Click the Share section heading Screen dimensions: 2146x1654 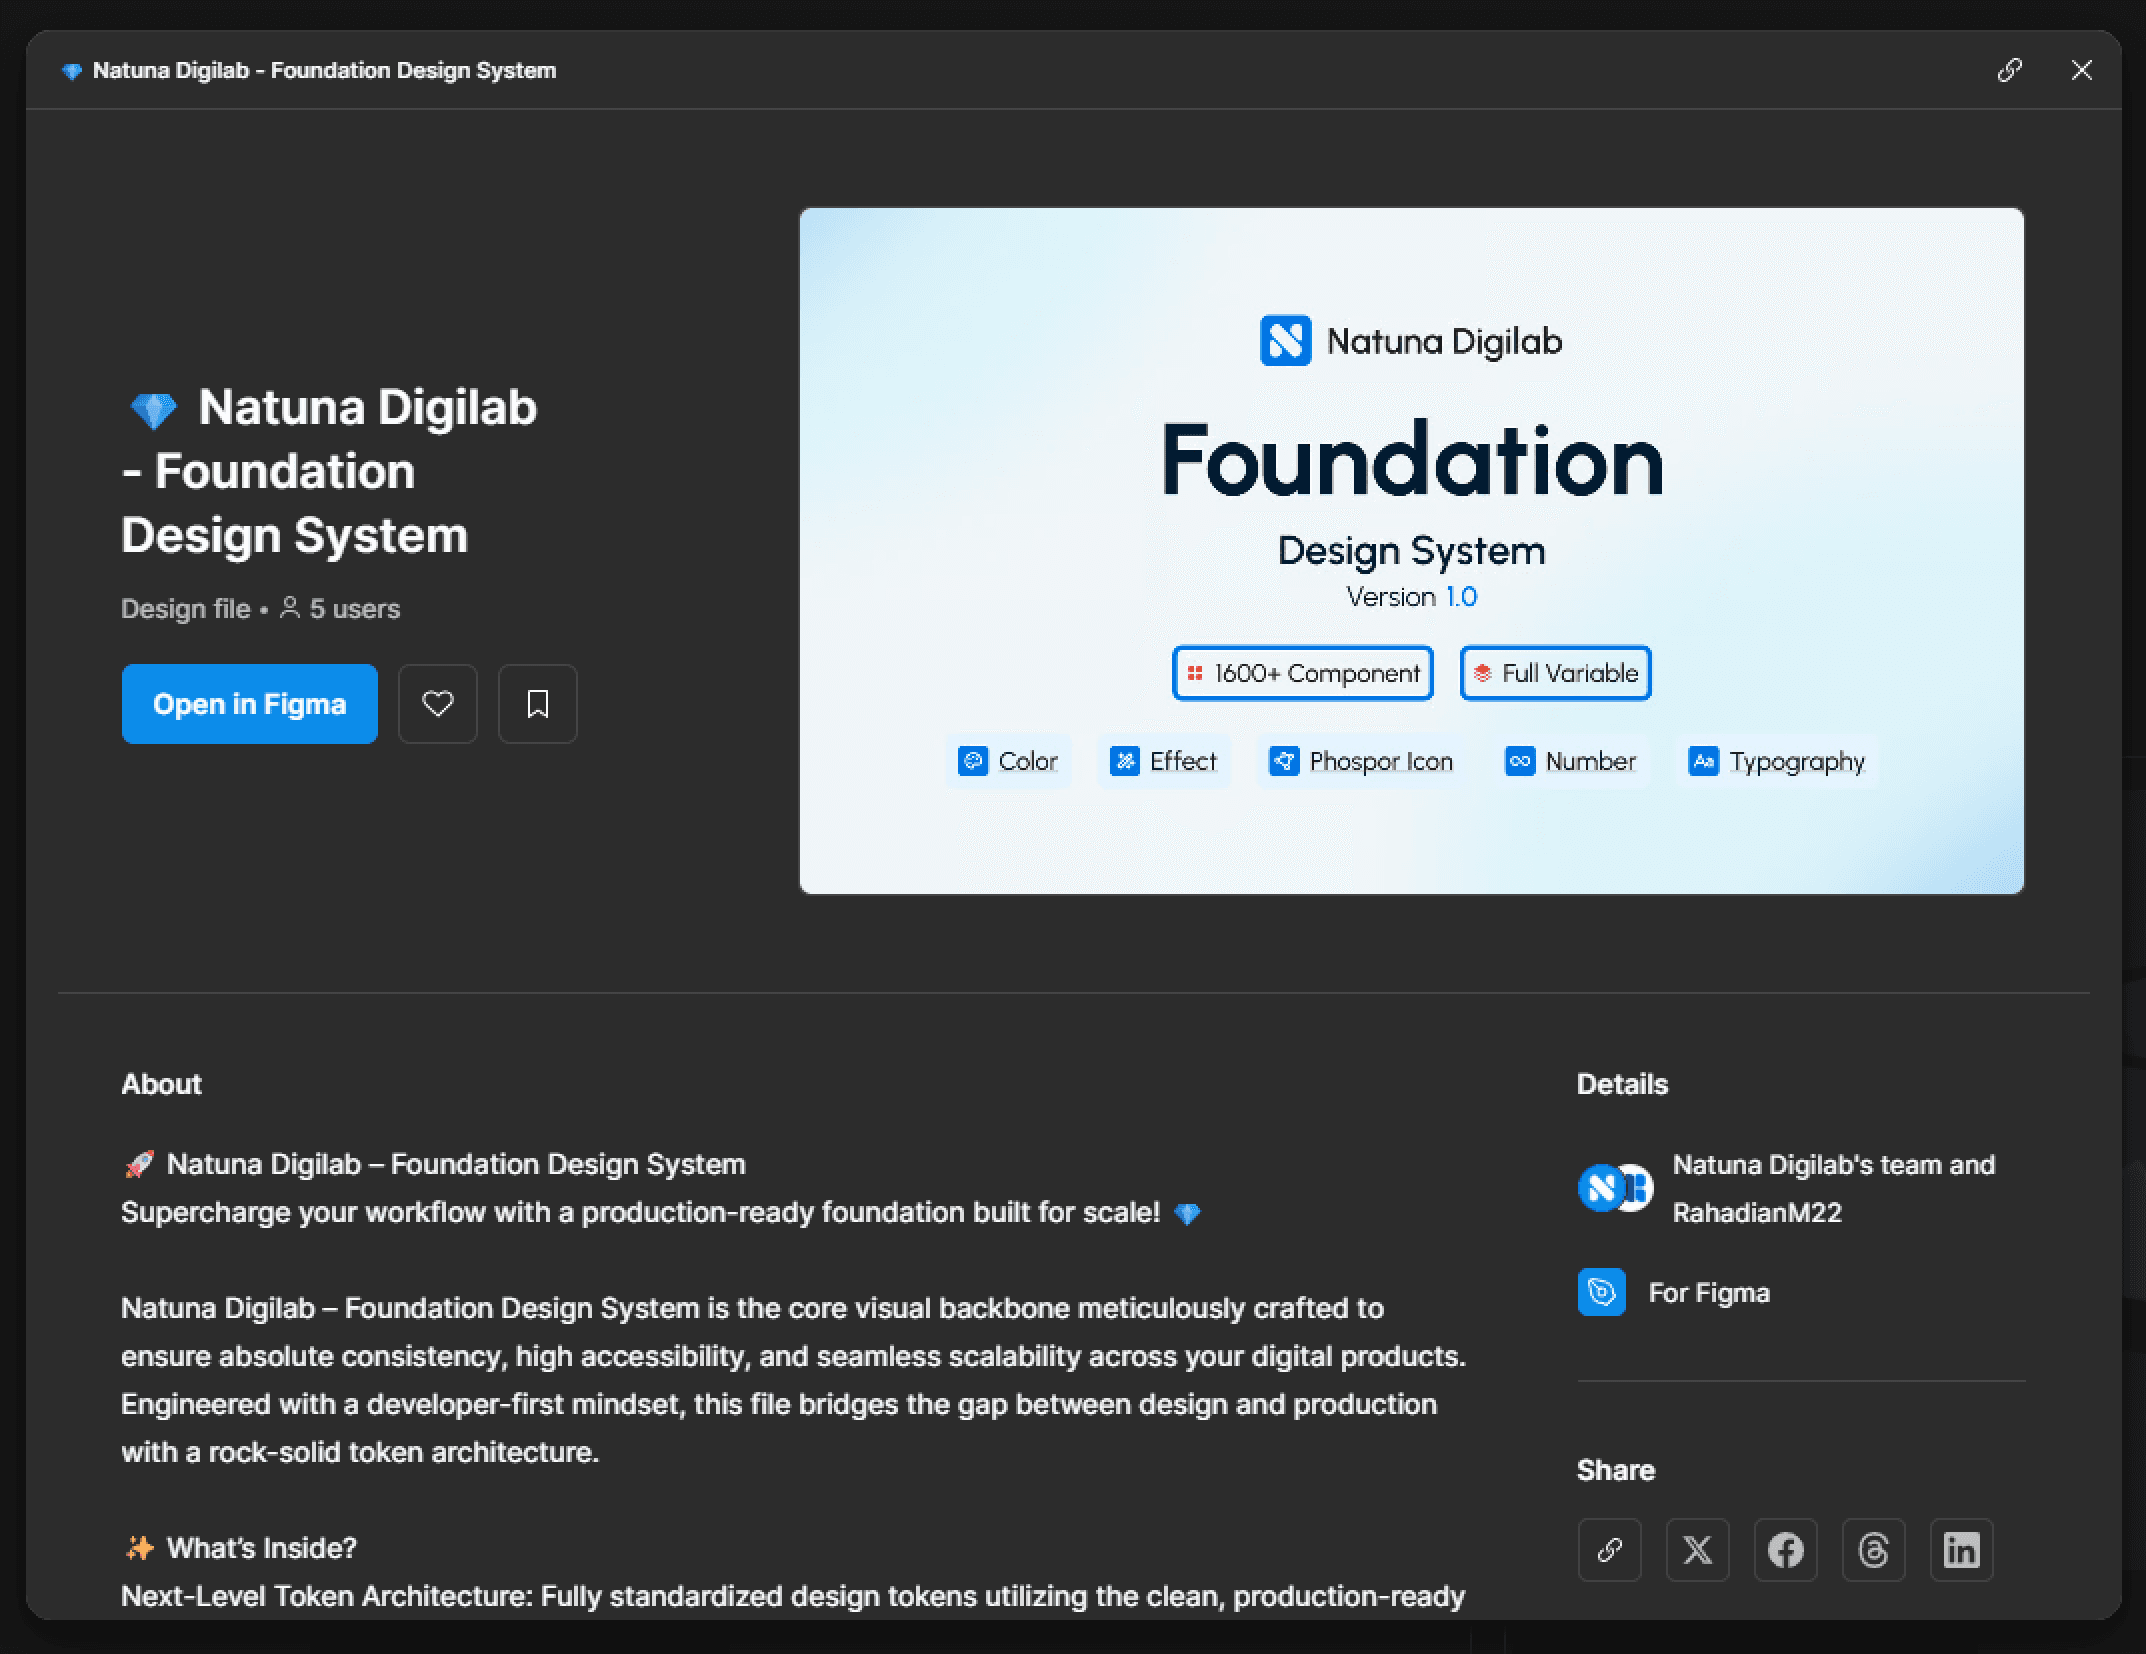(1616, 1470)
